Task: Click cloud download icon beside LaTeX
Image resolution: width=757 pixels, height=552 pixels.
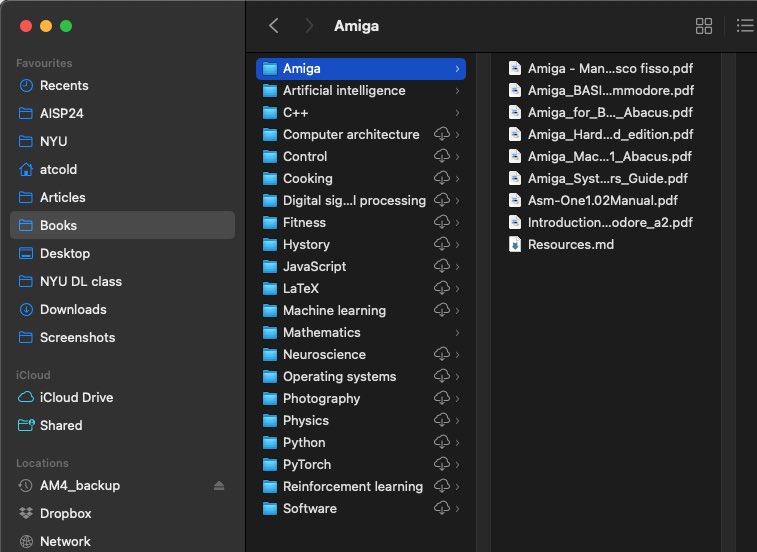Action: click(x=442, y=288)
